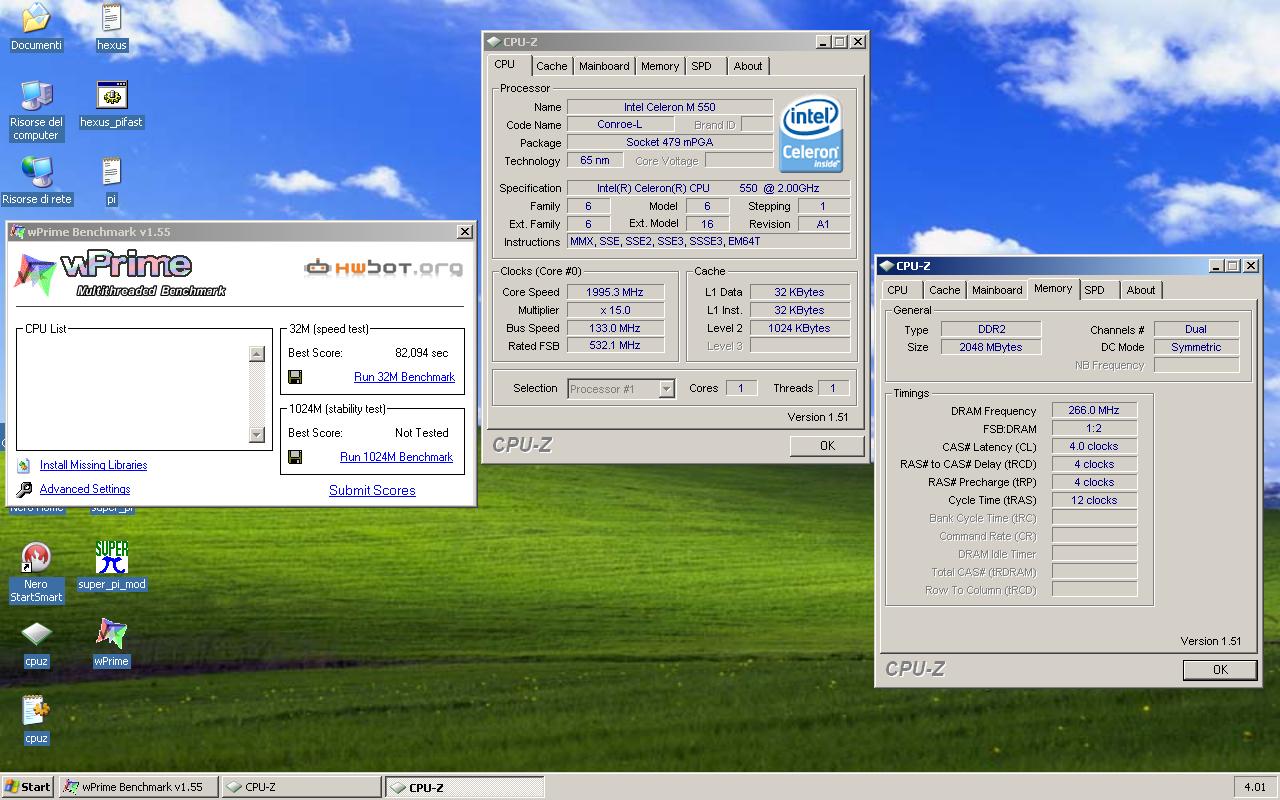This screenshot has height=800, width=1280.
Task: Select About tab in CPU-Z Memory window
Action: 1141,290
